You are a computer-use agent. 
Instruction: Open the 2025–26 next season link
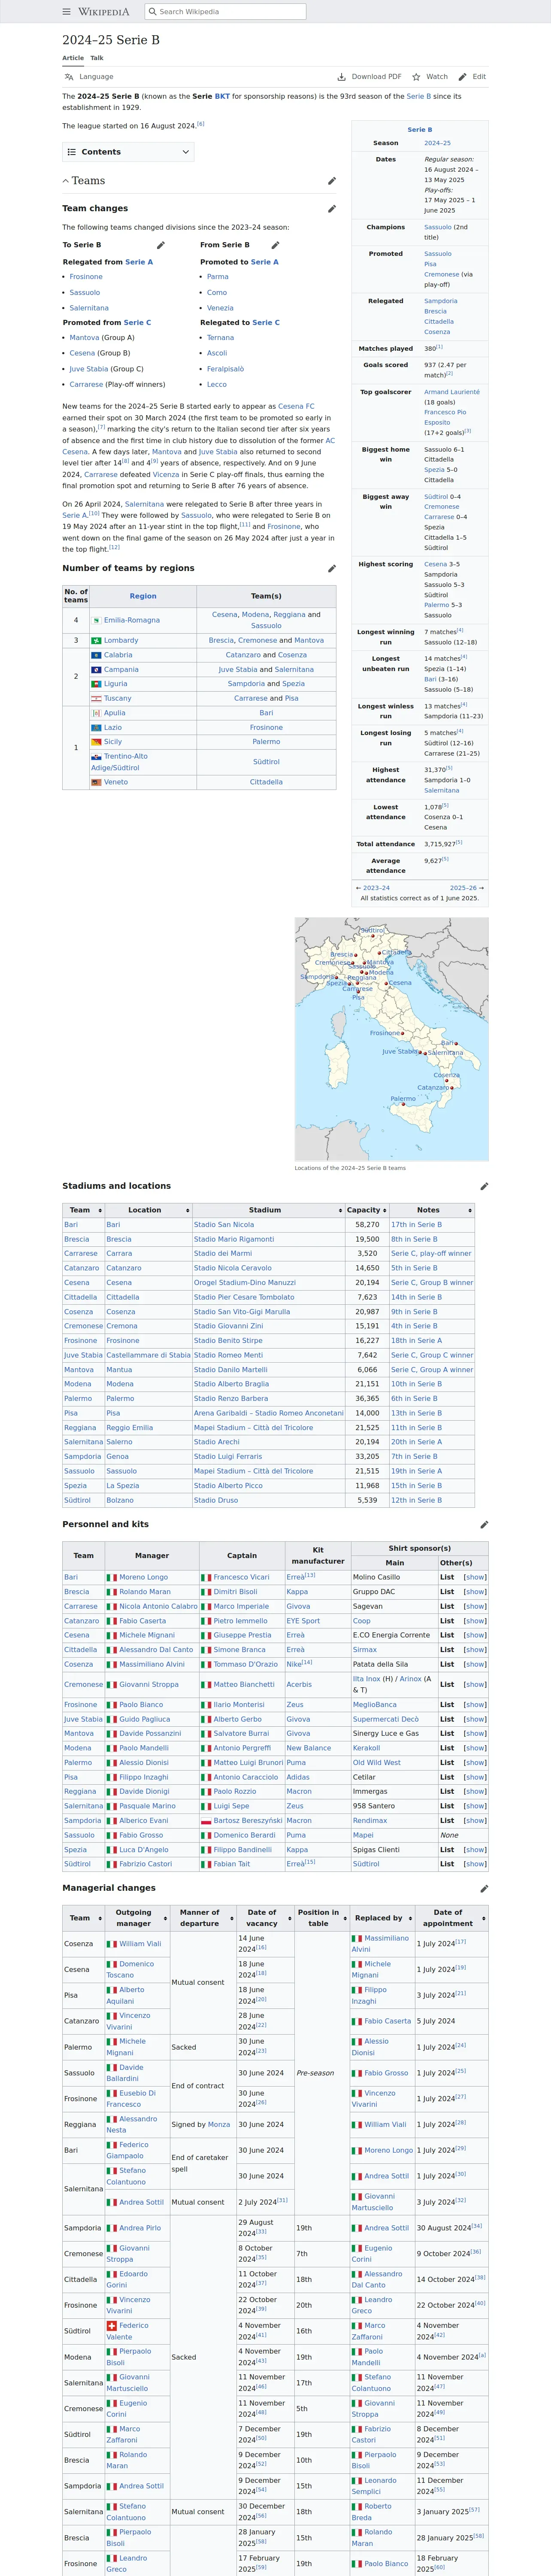click(463, 888)
